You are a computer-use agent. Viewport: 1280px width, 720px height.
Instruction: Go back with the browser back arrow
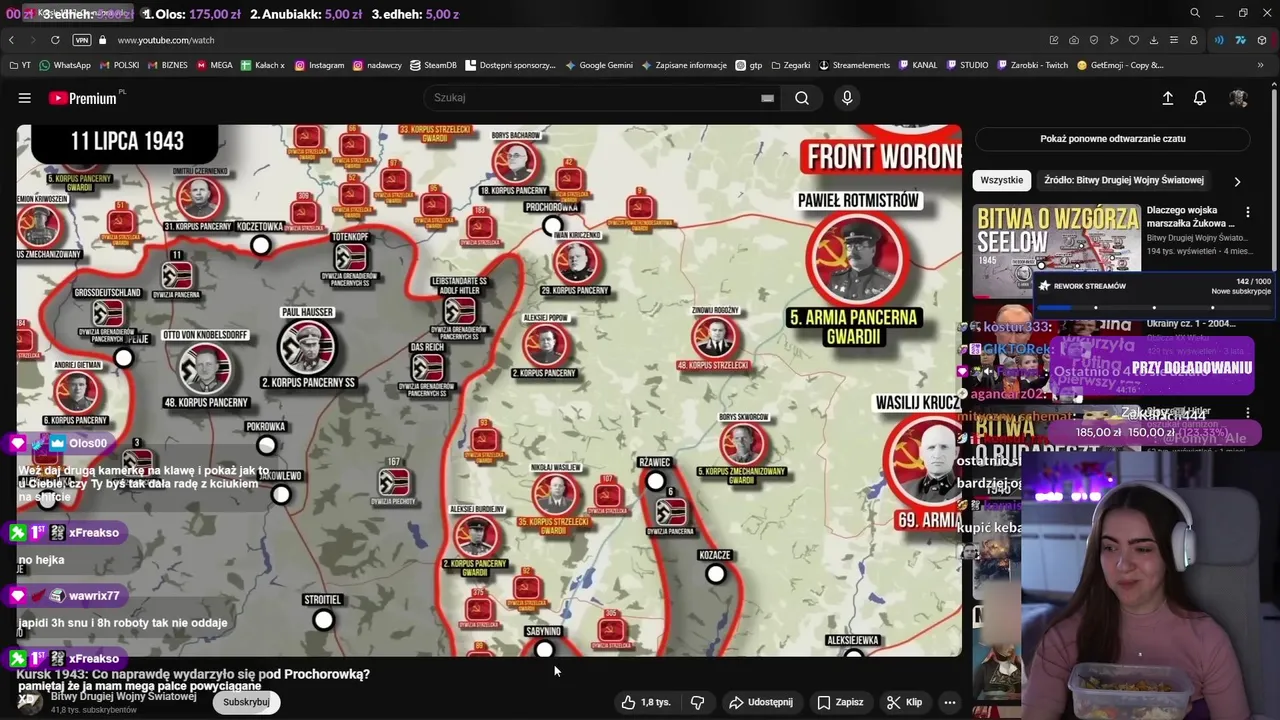[11, 40]
